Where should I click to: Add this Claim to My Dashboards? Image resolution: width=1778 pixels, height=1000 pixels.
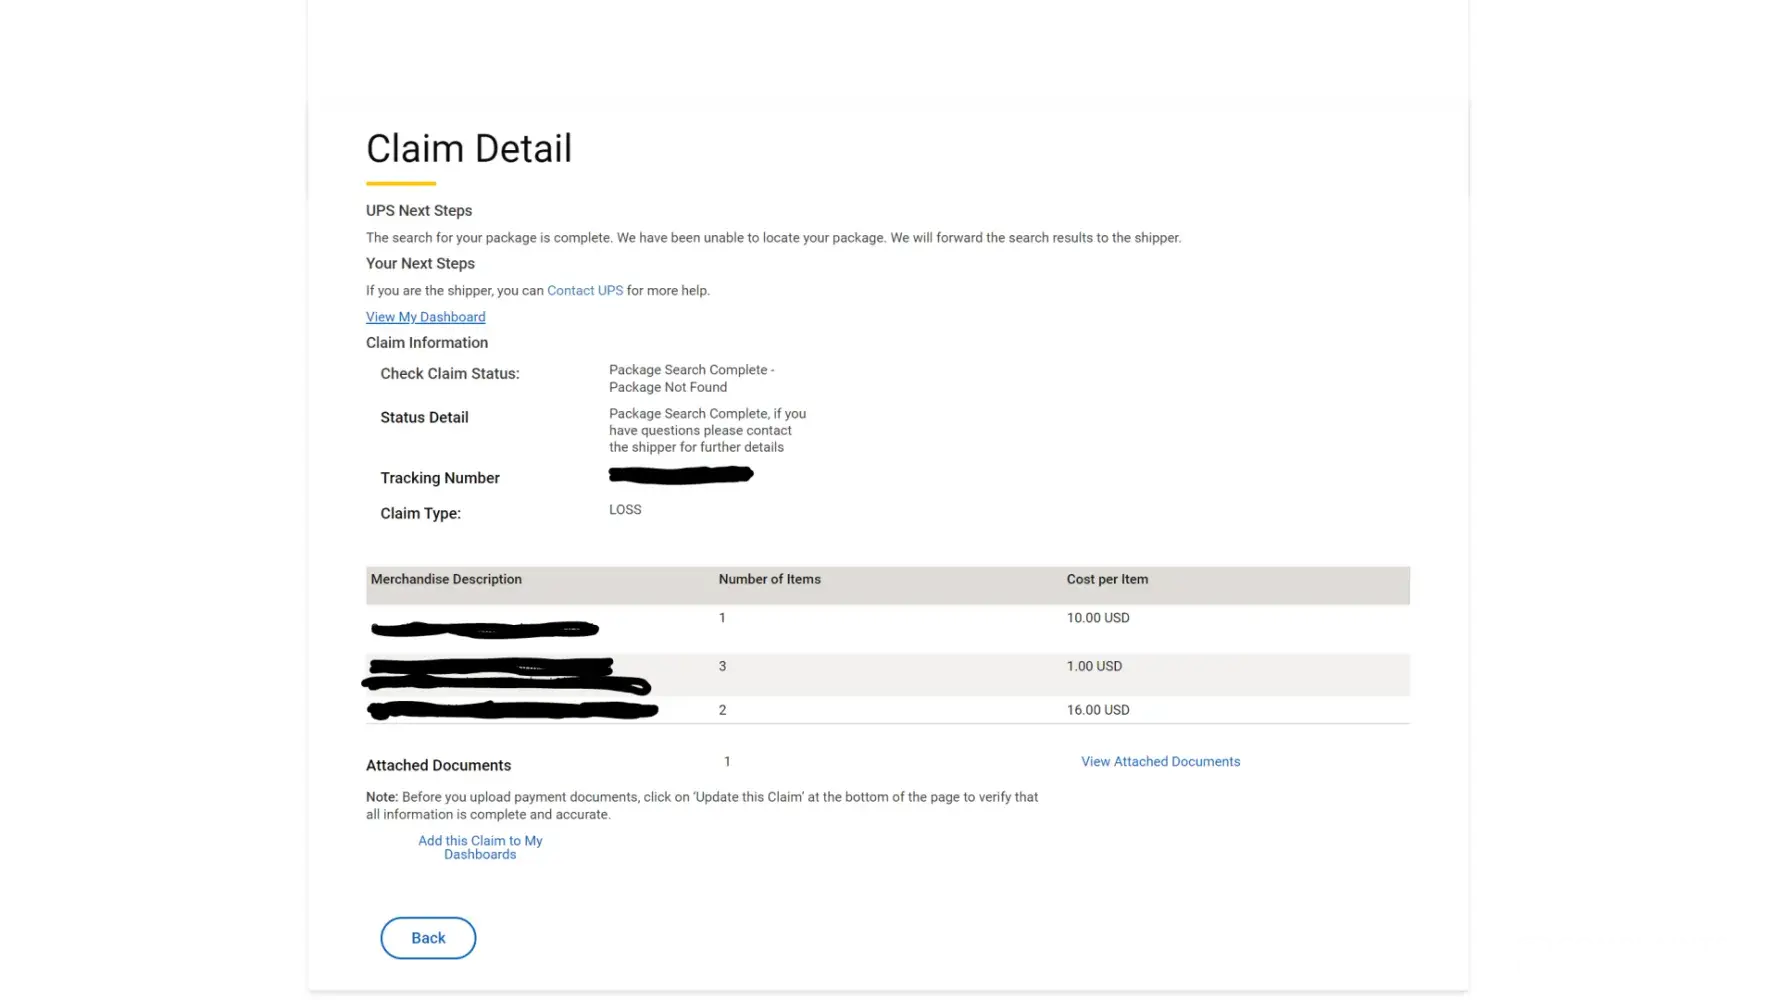click(480, 848)
